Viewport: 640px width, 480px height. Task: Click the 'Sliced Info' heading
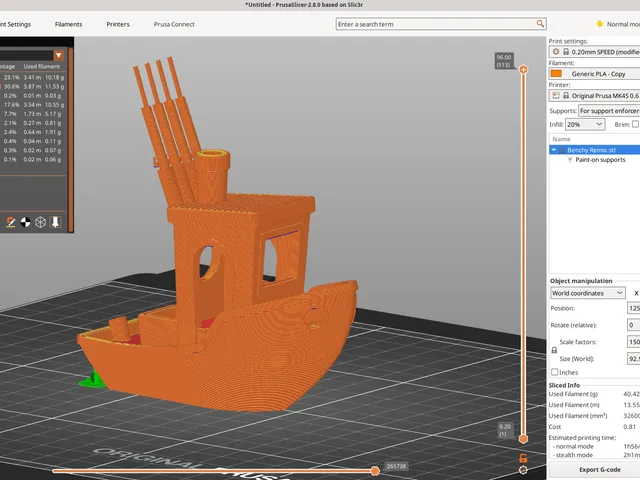coord(564,385)
